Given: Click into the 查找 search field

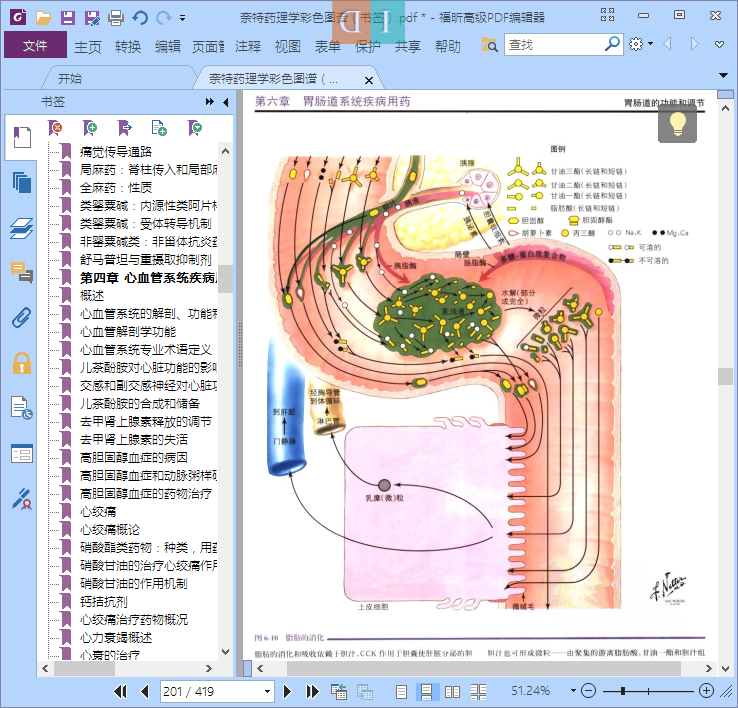Looking at the screenshot, I should 553,45.
